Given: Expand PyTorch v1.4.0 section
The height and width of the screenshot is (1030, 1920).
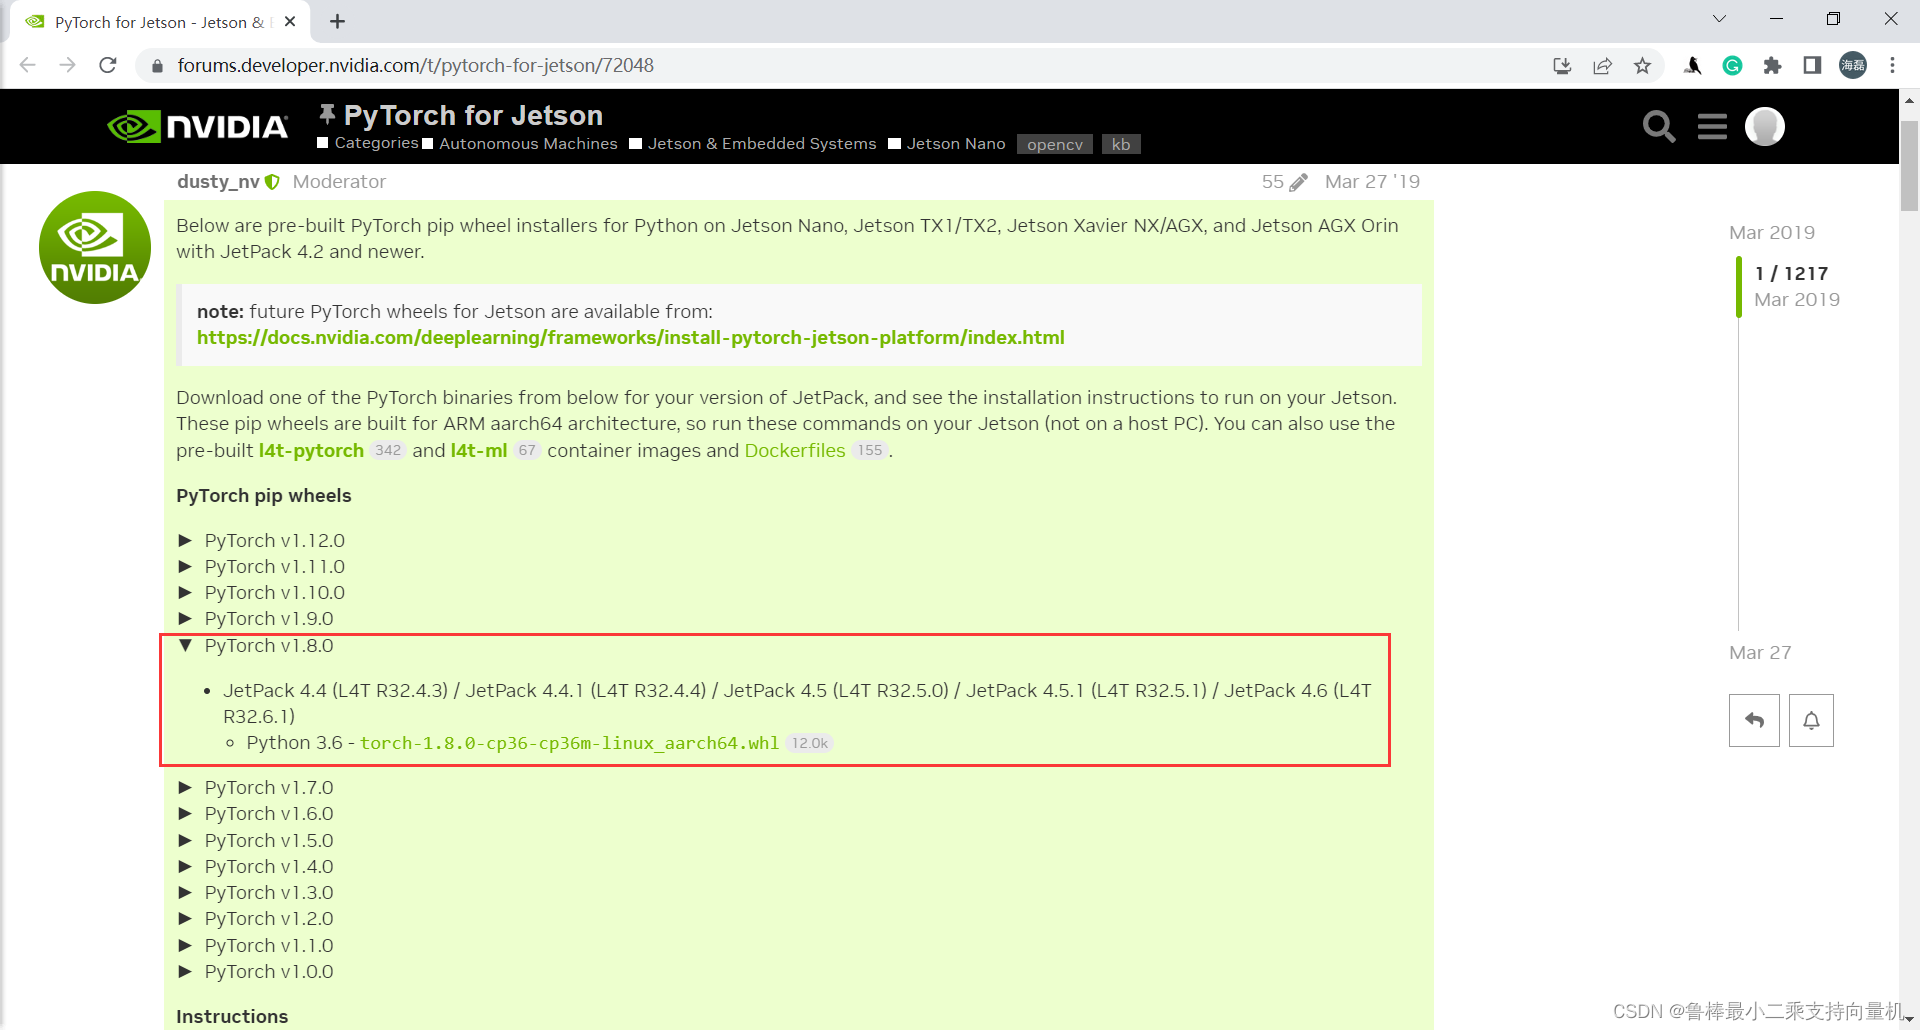Looking at the screenshot, I should point(256,867).
